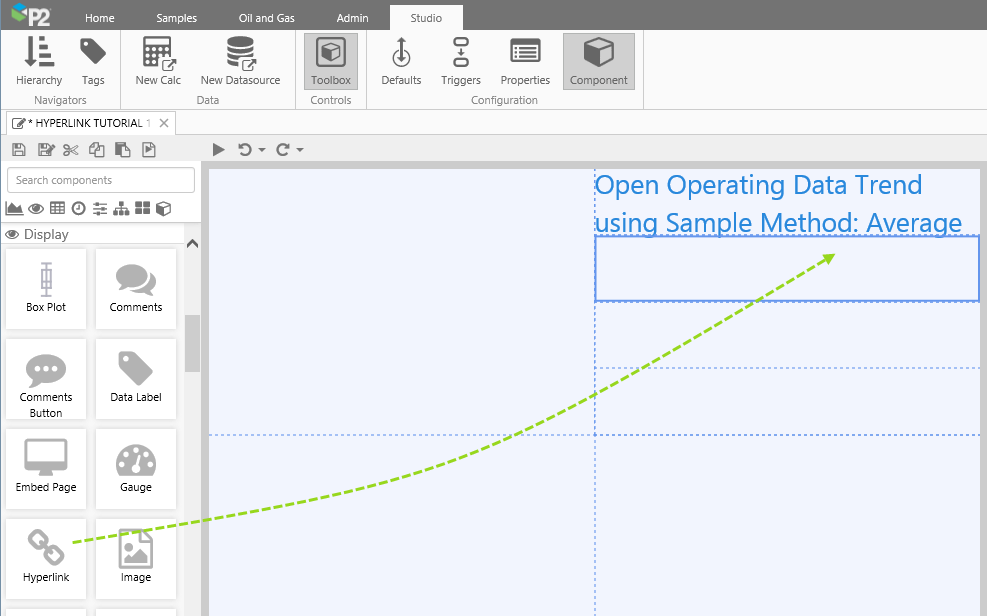This screenshot has height=616, width=987.
Task: Switch to the Oil and Gas tab
Action: [266, 18]
